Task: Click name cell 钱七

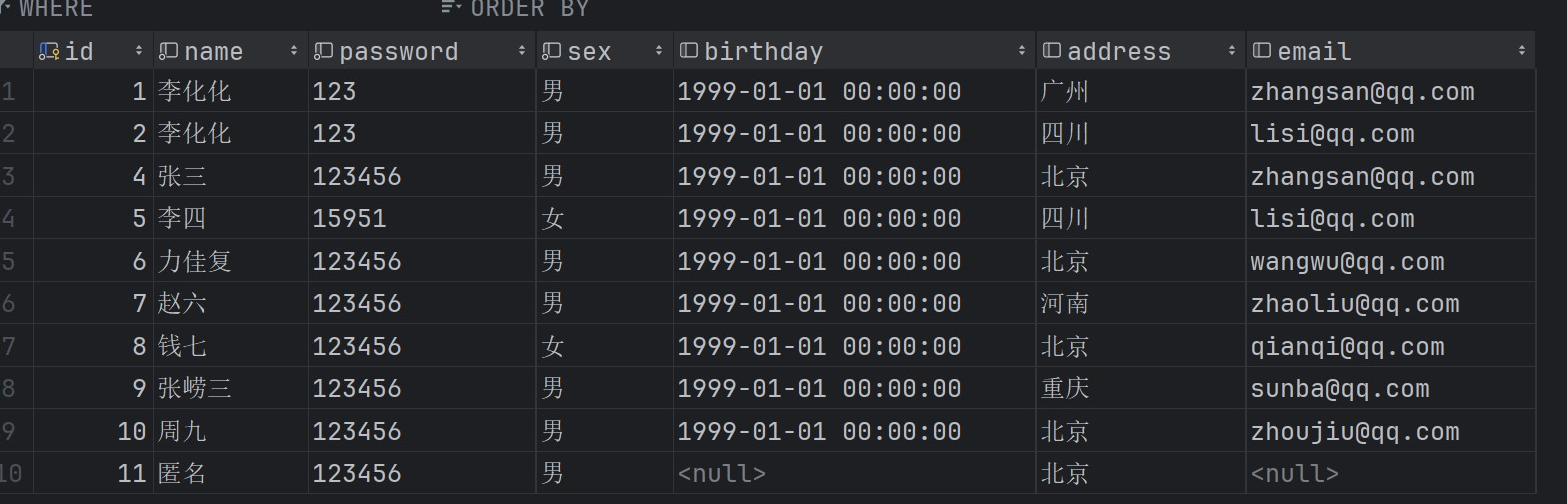Action: 230,346
